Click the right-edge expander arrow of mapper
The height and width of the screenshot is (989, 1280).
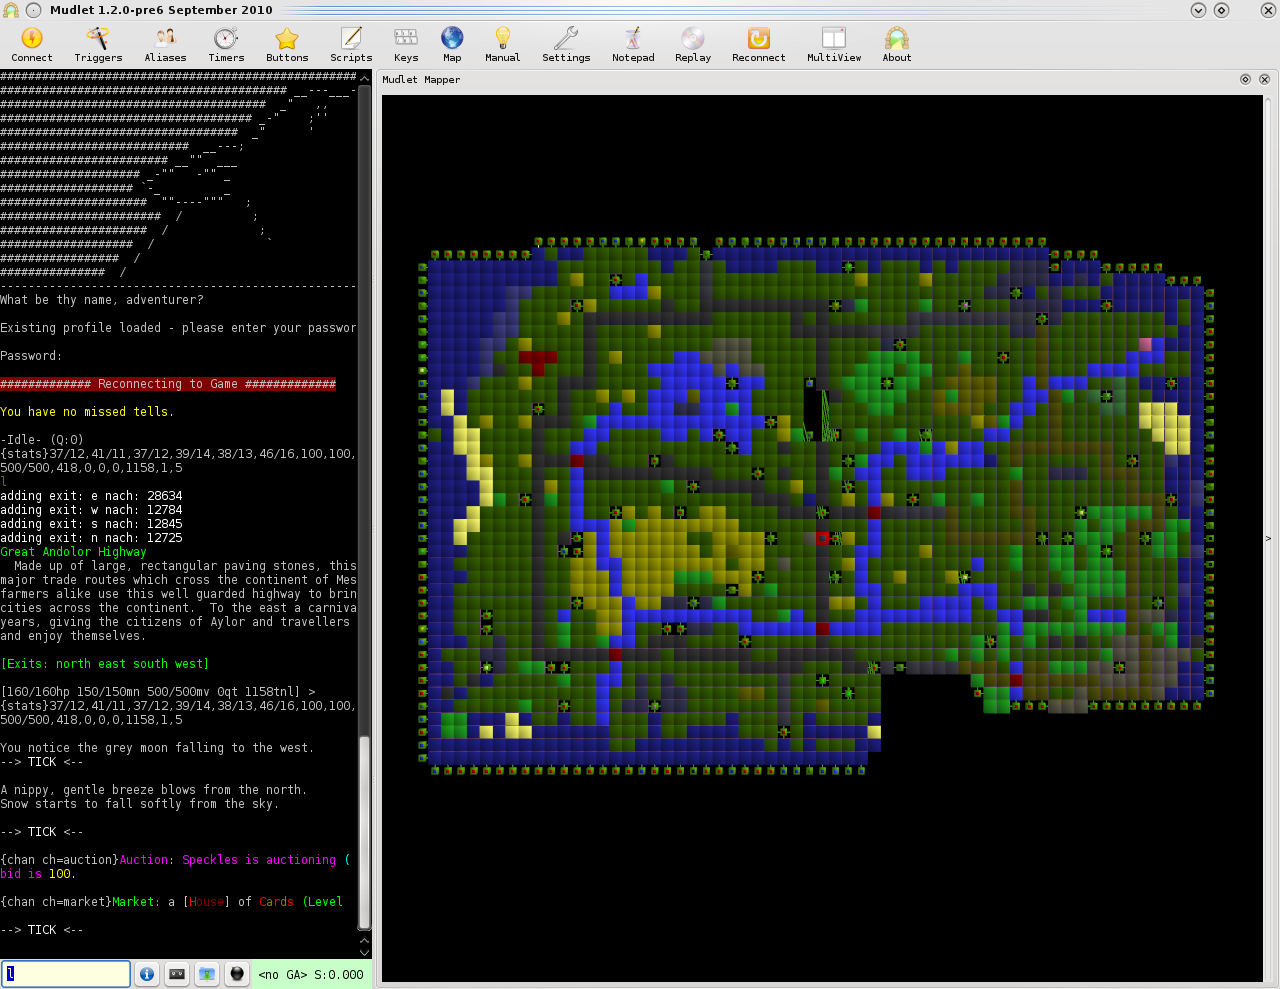(x=1268, y=538)
